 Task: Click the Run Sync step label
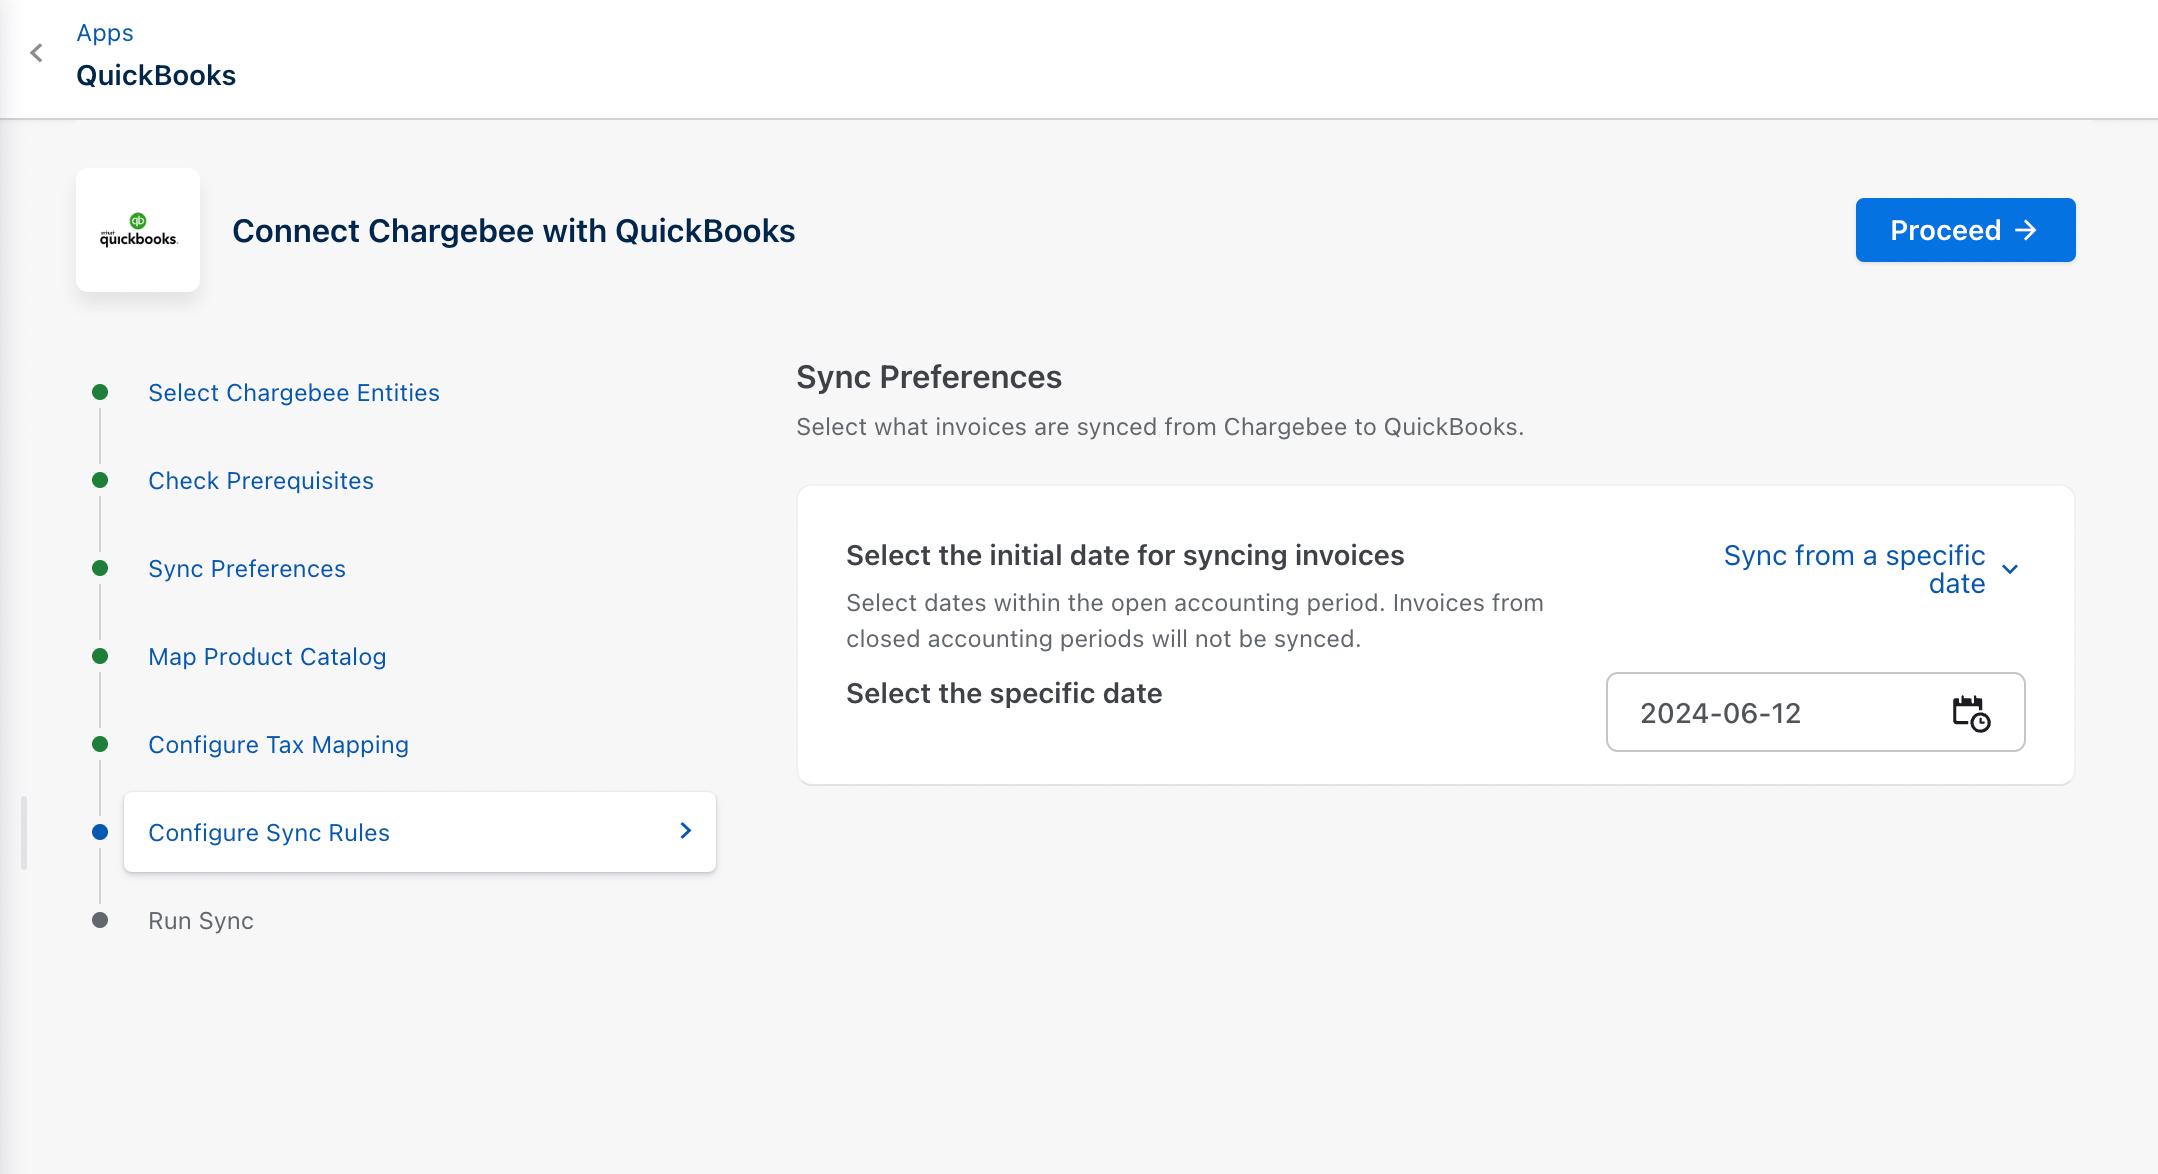pyautogui.click(x=201, y=921)
